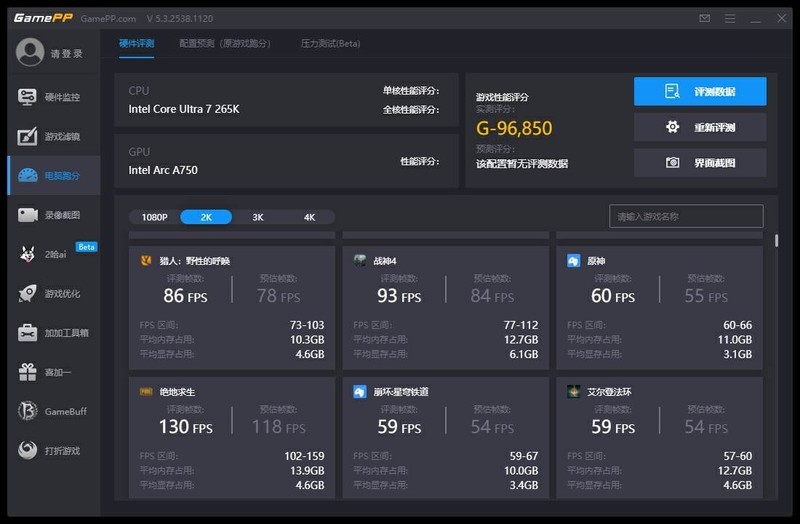This screenshot has width=800, height=524.
Task: Switch to 压力测试(Beta) tab
Action: pos(330,44)
